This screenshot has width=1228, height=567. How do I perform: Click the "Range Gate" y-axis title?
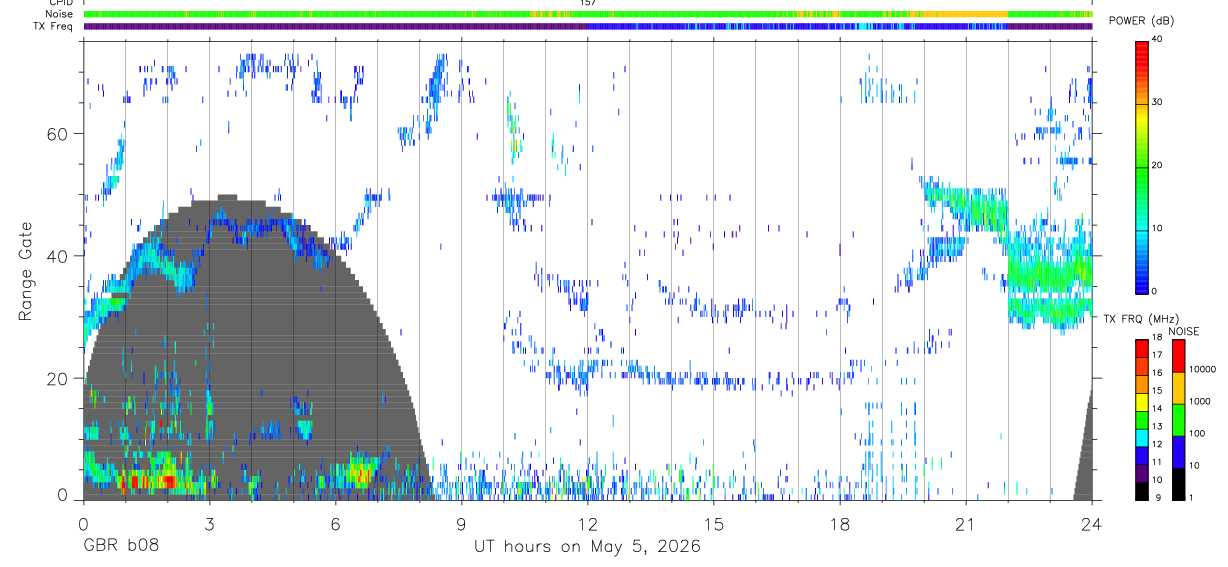click(24, 271)
